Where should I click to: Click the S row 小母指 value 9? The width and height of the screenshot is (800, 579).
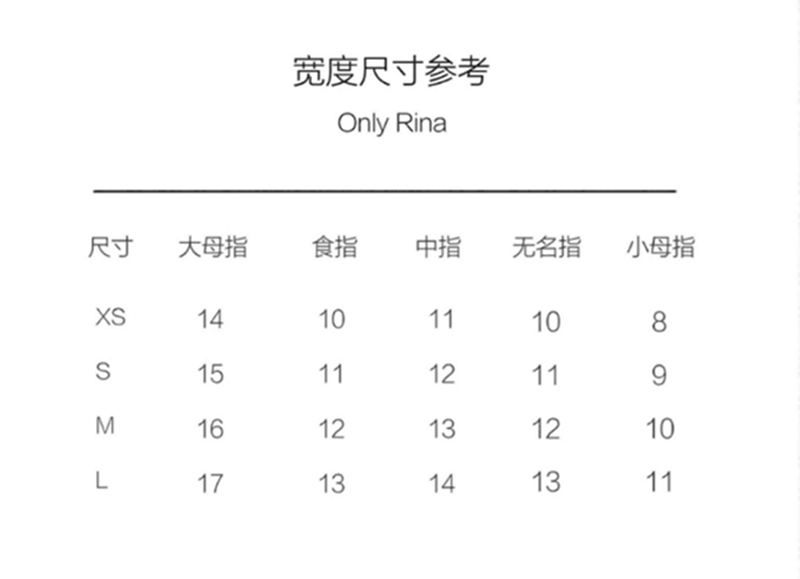pyautogui.click(x=659, y=375)
